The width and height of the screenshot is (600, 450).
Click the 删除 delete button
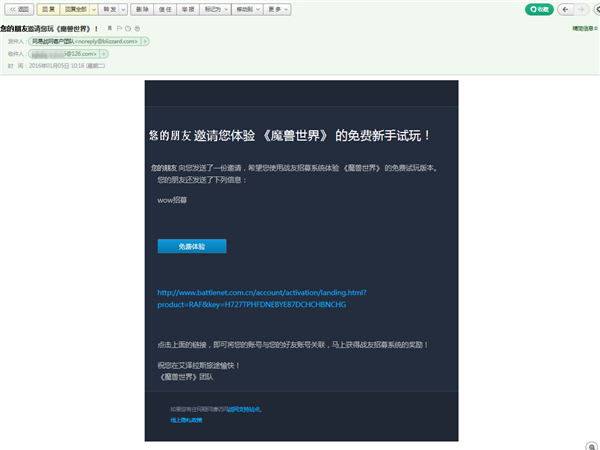tap(142, 9)
